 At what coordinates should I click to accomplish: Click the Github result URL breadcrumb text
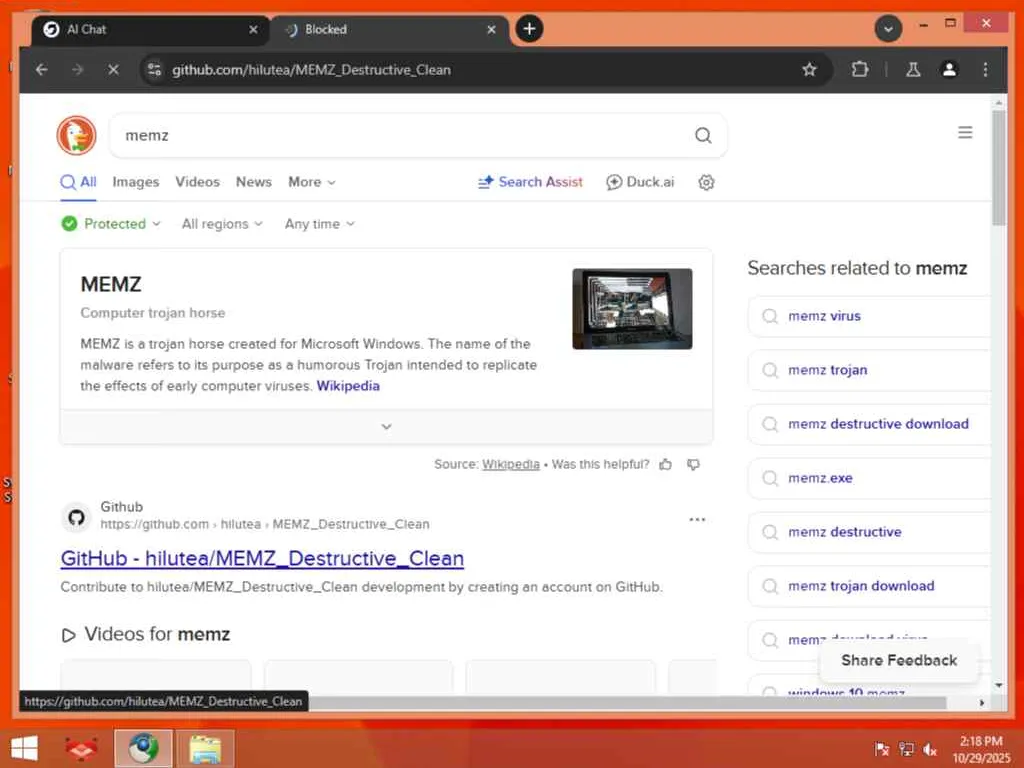point(264,524)
